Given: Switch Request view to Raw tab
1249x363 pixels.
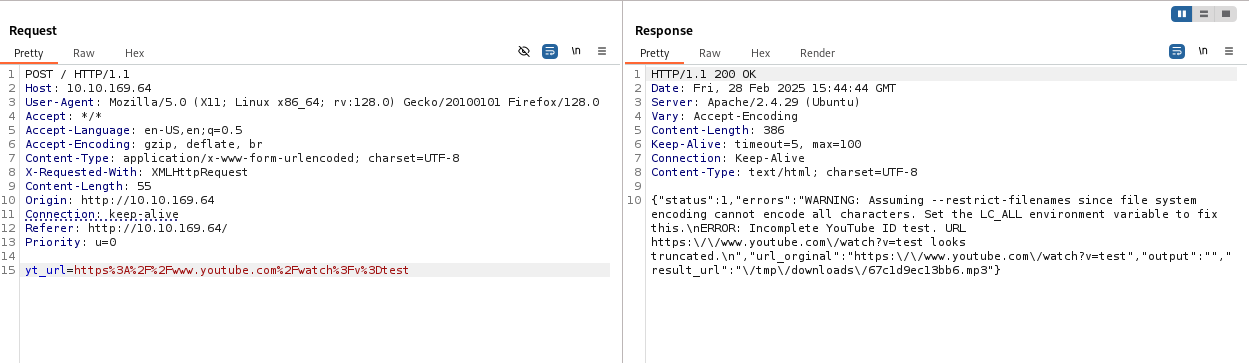Looking at the screenshot, I should pyautogui.click(x=84, y=53).
